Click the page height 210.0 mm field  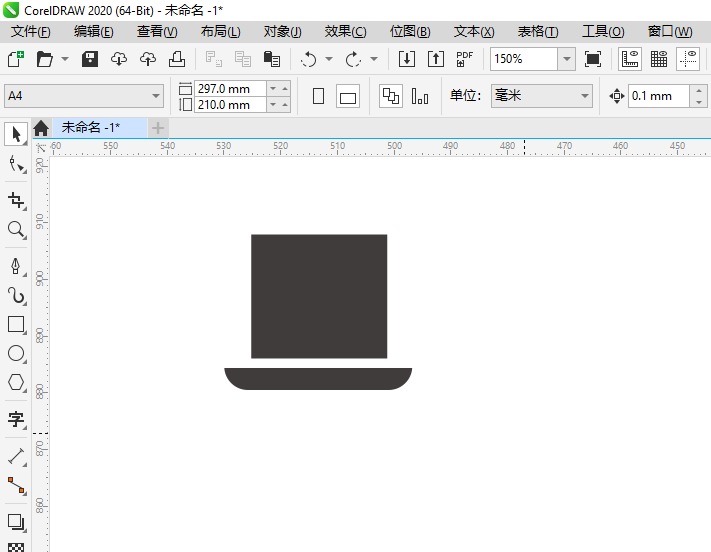(x=230, y=105)
